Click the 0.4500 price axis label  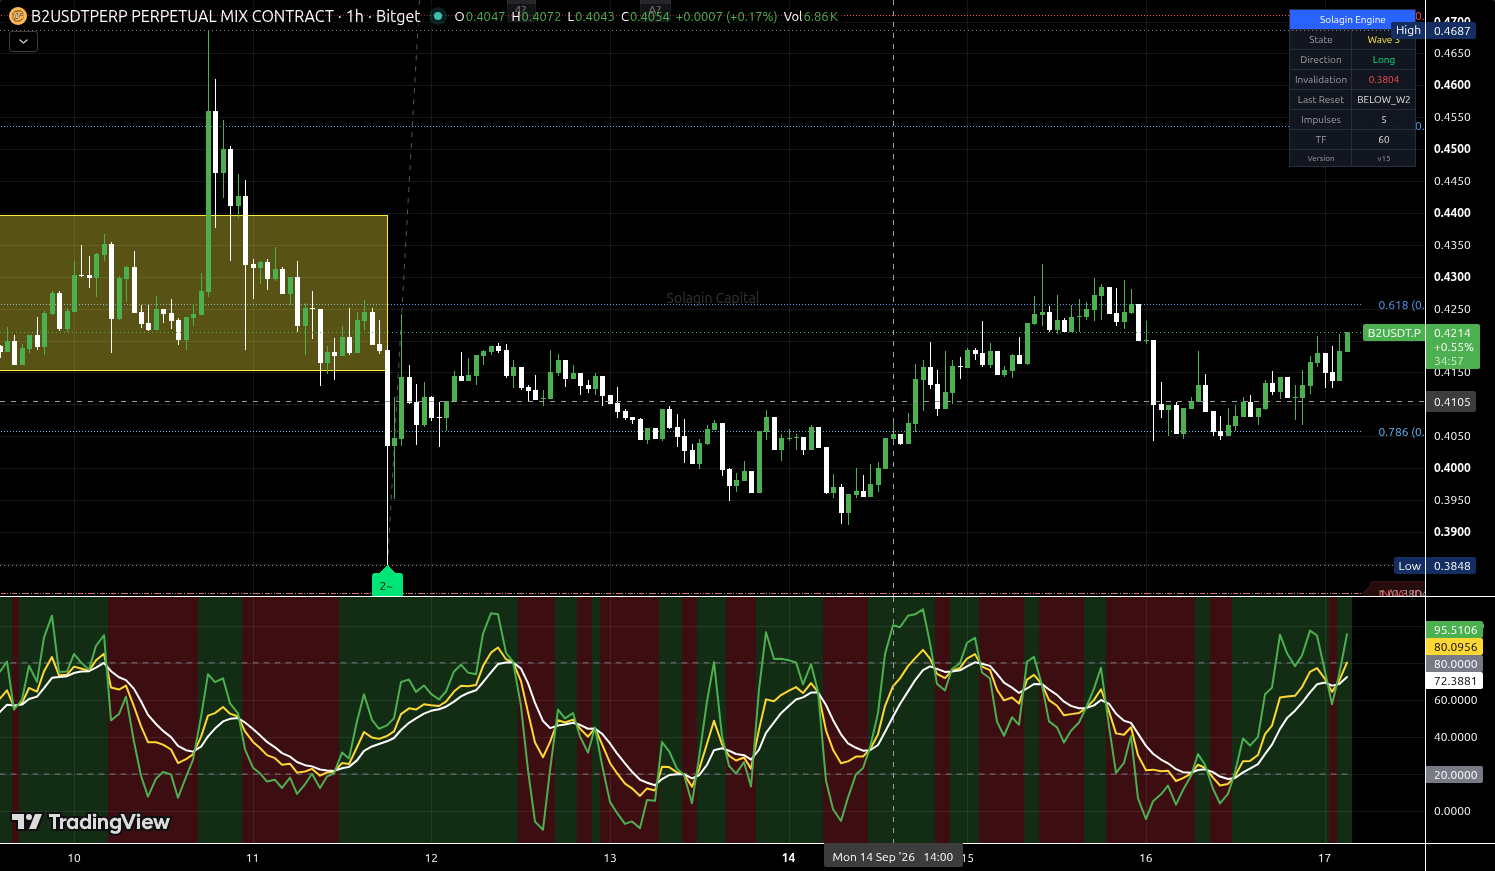[1452, 149]
